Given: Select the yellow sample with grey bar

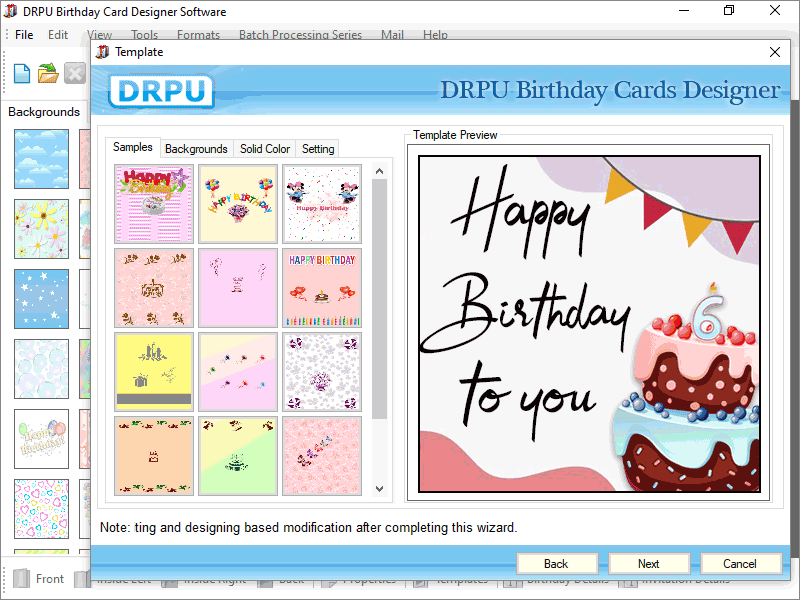Looking at the screenshot, I should 154,372.
